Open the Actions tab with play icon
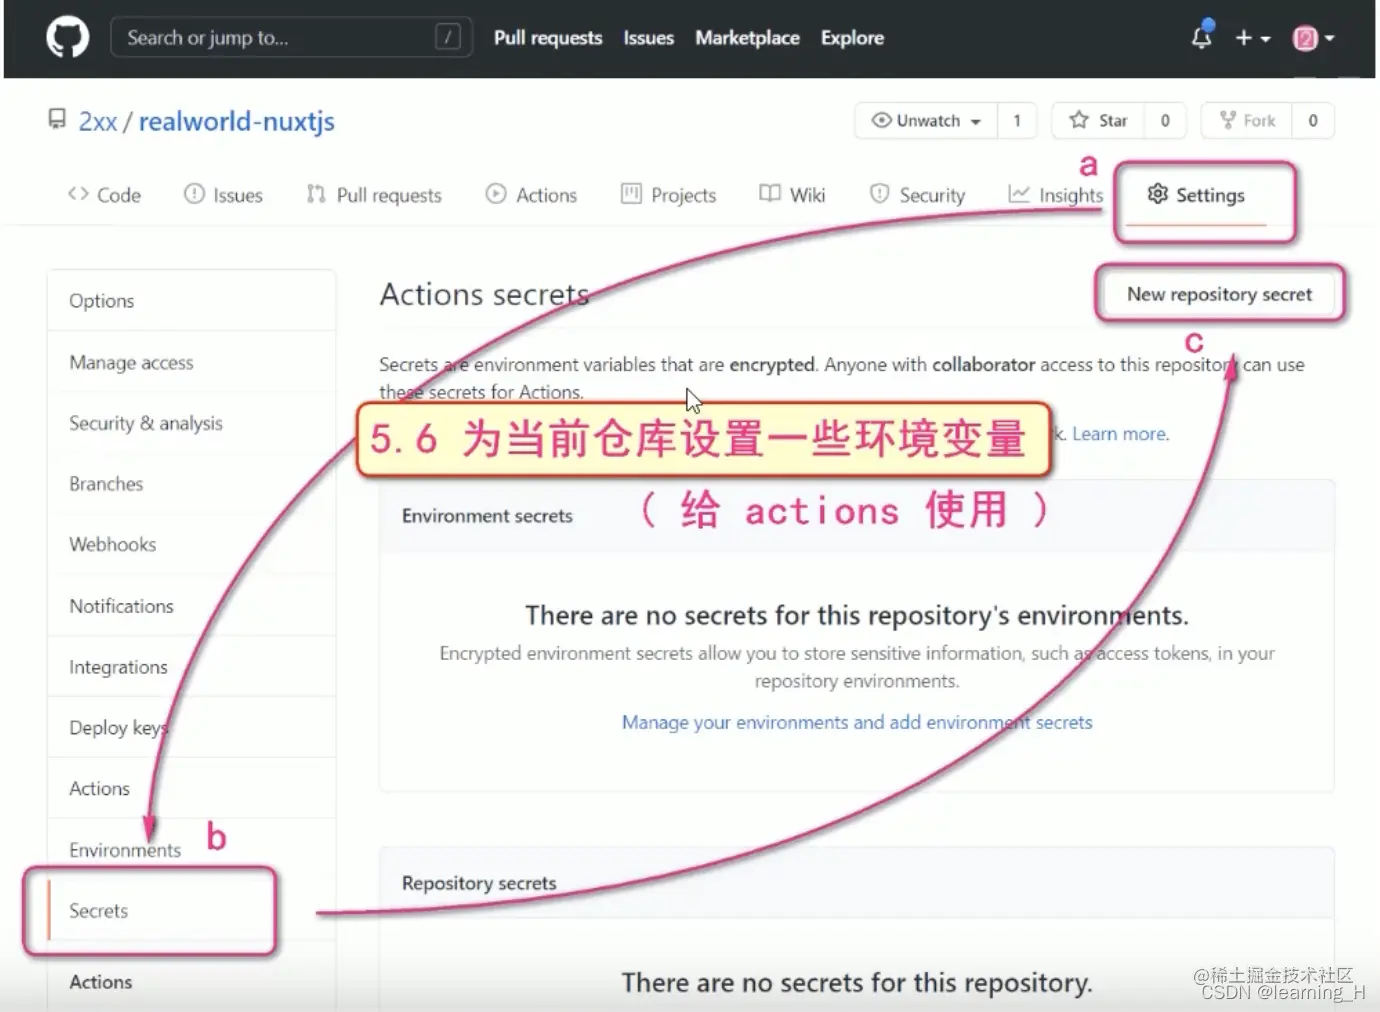Screen dimensions: 1380x1012 [x=531, y=195]
